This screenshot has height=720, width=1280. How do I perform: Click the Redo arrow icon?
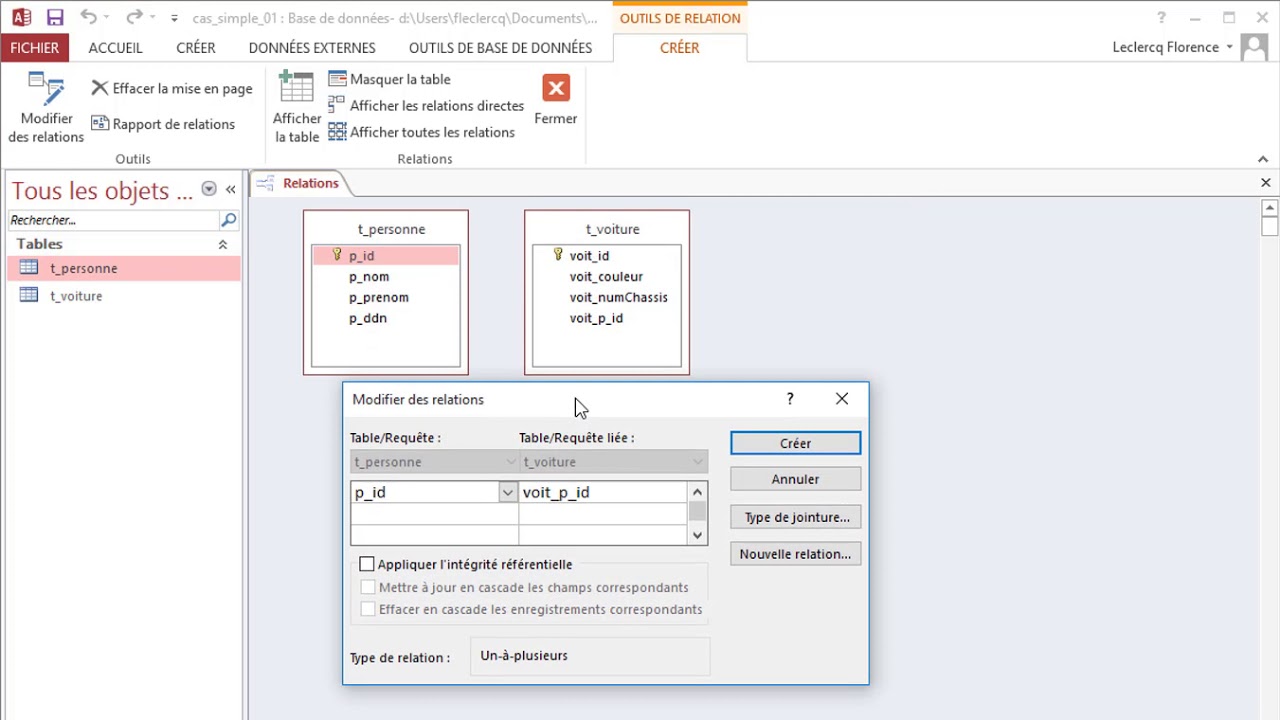tap(134, 18)
